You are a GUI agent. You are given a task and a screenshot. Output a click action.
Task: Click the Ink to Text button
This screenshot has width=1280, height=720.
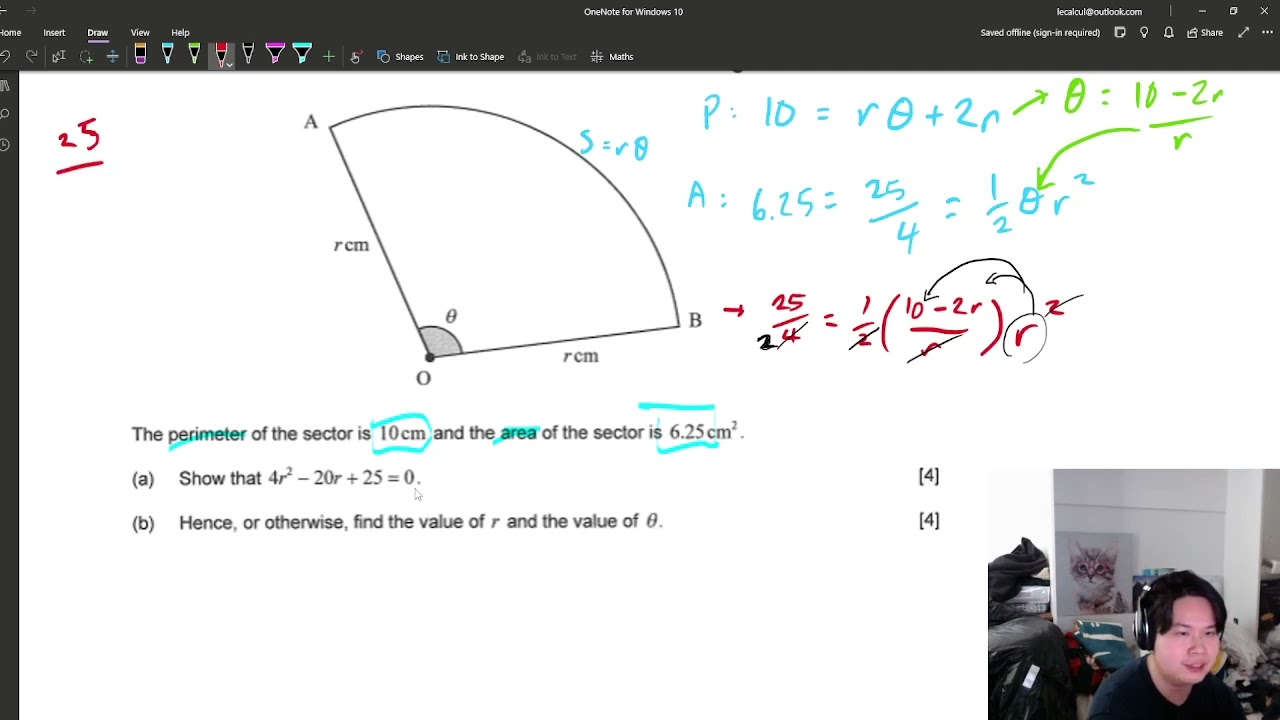coord(547,57)
